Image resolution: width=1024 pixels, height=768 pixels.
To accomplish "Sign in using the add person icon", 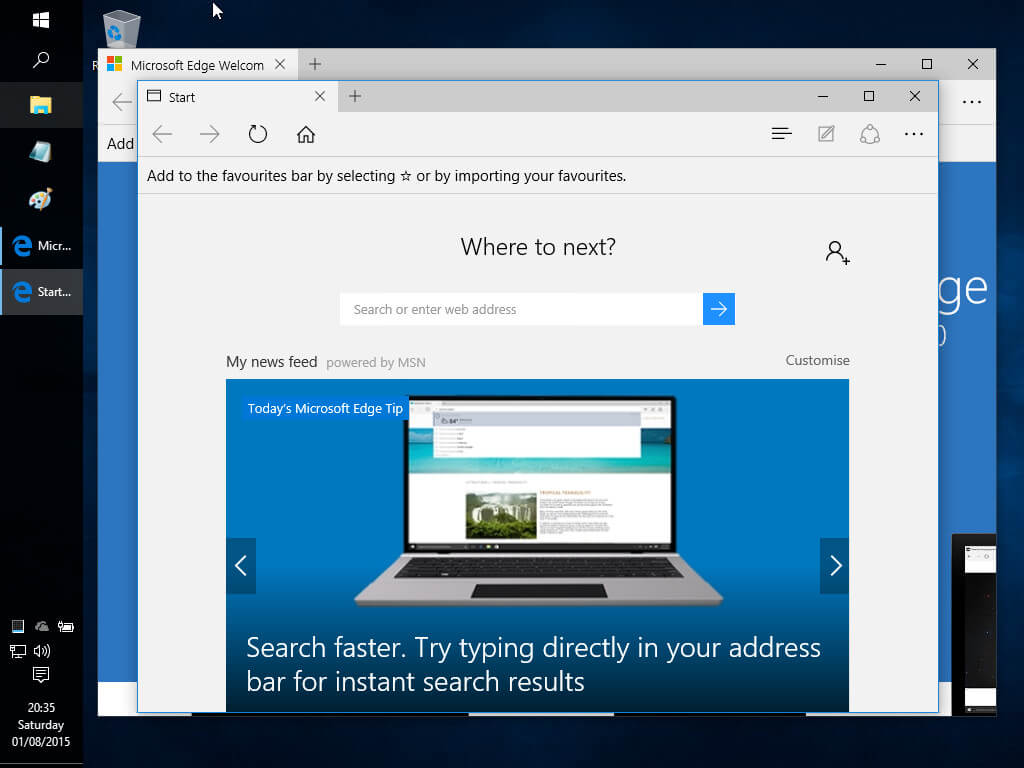I will pyautogui.click(x=837, y=252).
